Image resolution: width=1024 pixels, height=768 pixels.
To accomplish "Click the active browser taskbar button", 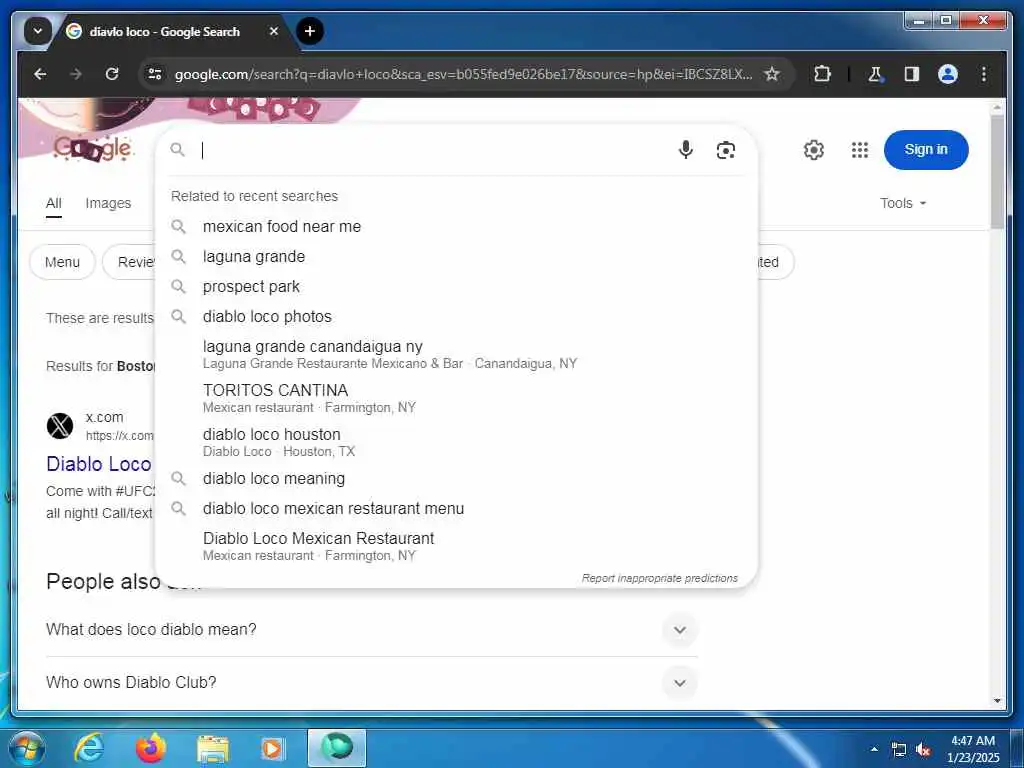I will tap(337, 748).
